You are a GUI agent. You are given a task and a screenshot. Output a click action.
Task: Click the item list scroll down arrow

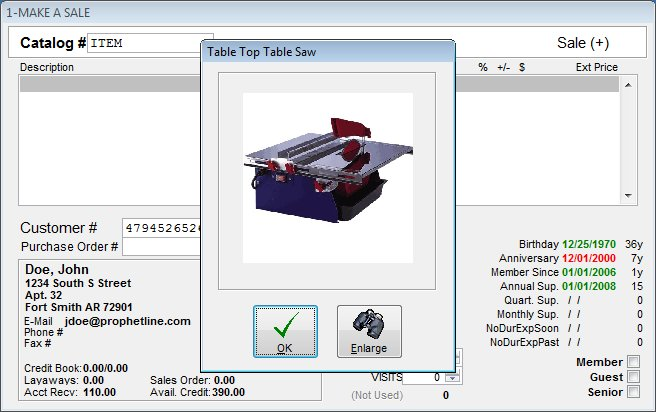coord(630,196)
